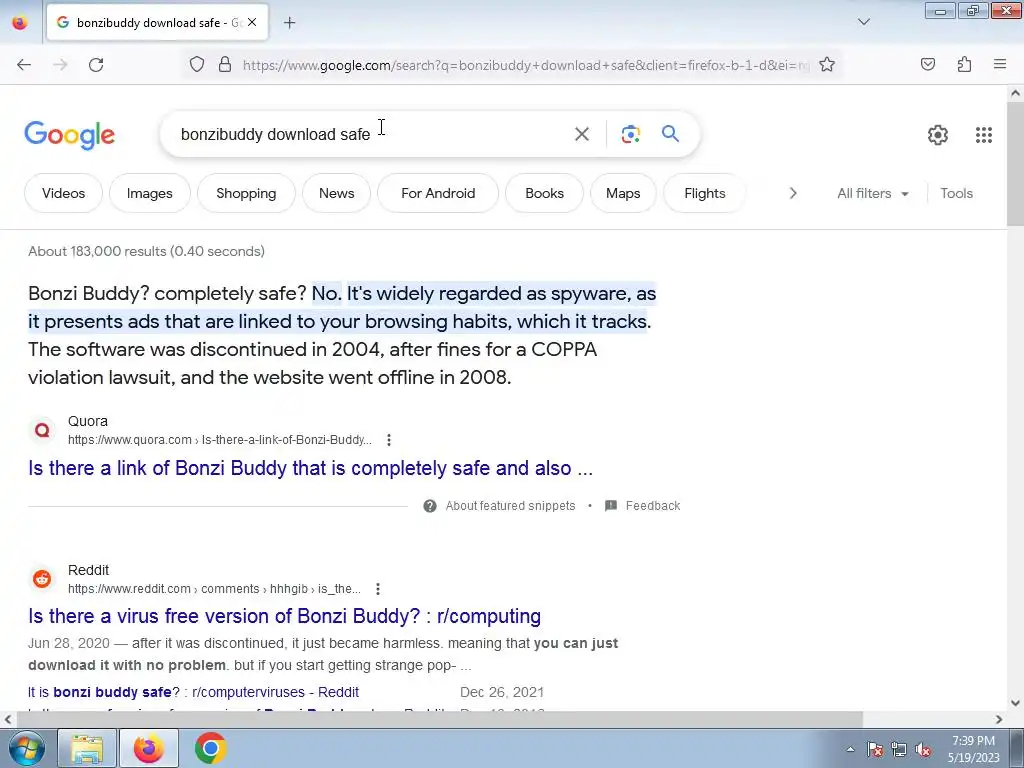The width and height of the screenshot is (1024, 768).
Task: Launch Google Chrome from the taskbar
Action: [210, 748]
